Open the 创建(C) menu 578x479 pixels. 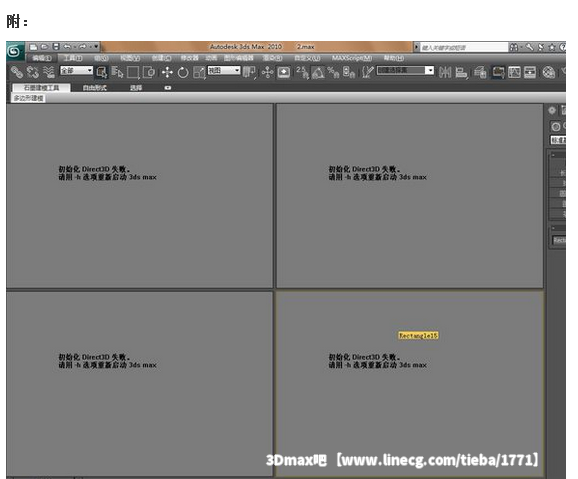point(161,58)
